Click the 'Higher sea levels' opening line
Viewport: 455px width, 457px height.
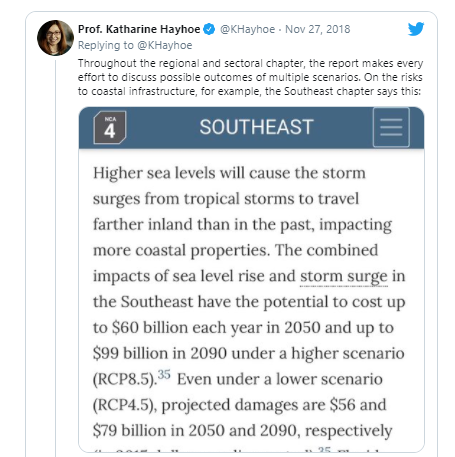coord(229,174)
